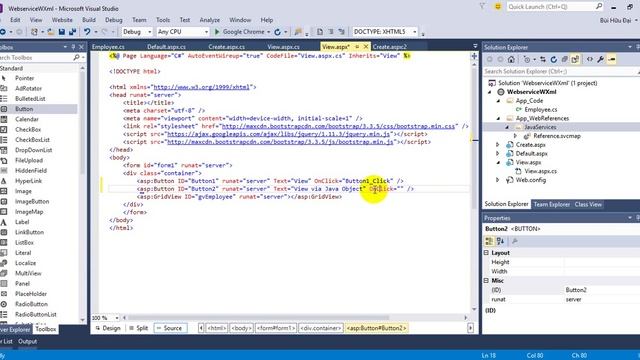Screen dimensions: 640x360
Task: Click the pending changes filter clock icon
Action: tap(527, 60)
